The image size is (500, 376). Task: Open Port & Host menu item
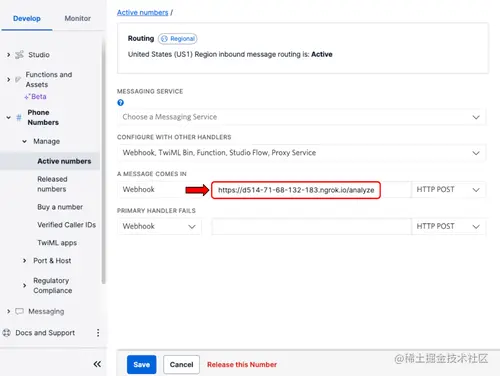pos(52,261)
